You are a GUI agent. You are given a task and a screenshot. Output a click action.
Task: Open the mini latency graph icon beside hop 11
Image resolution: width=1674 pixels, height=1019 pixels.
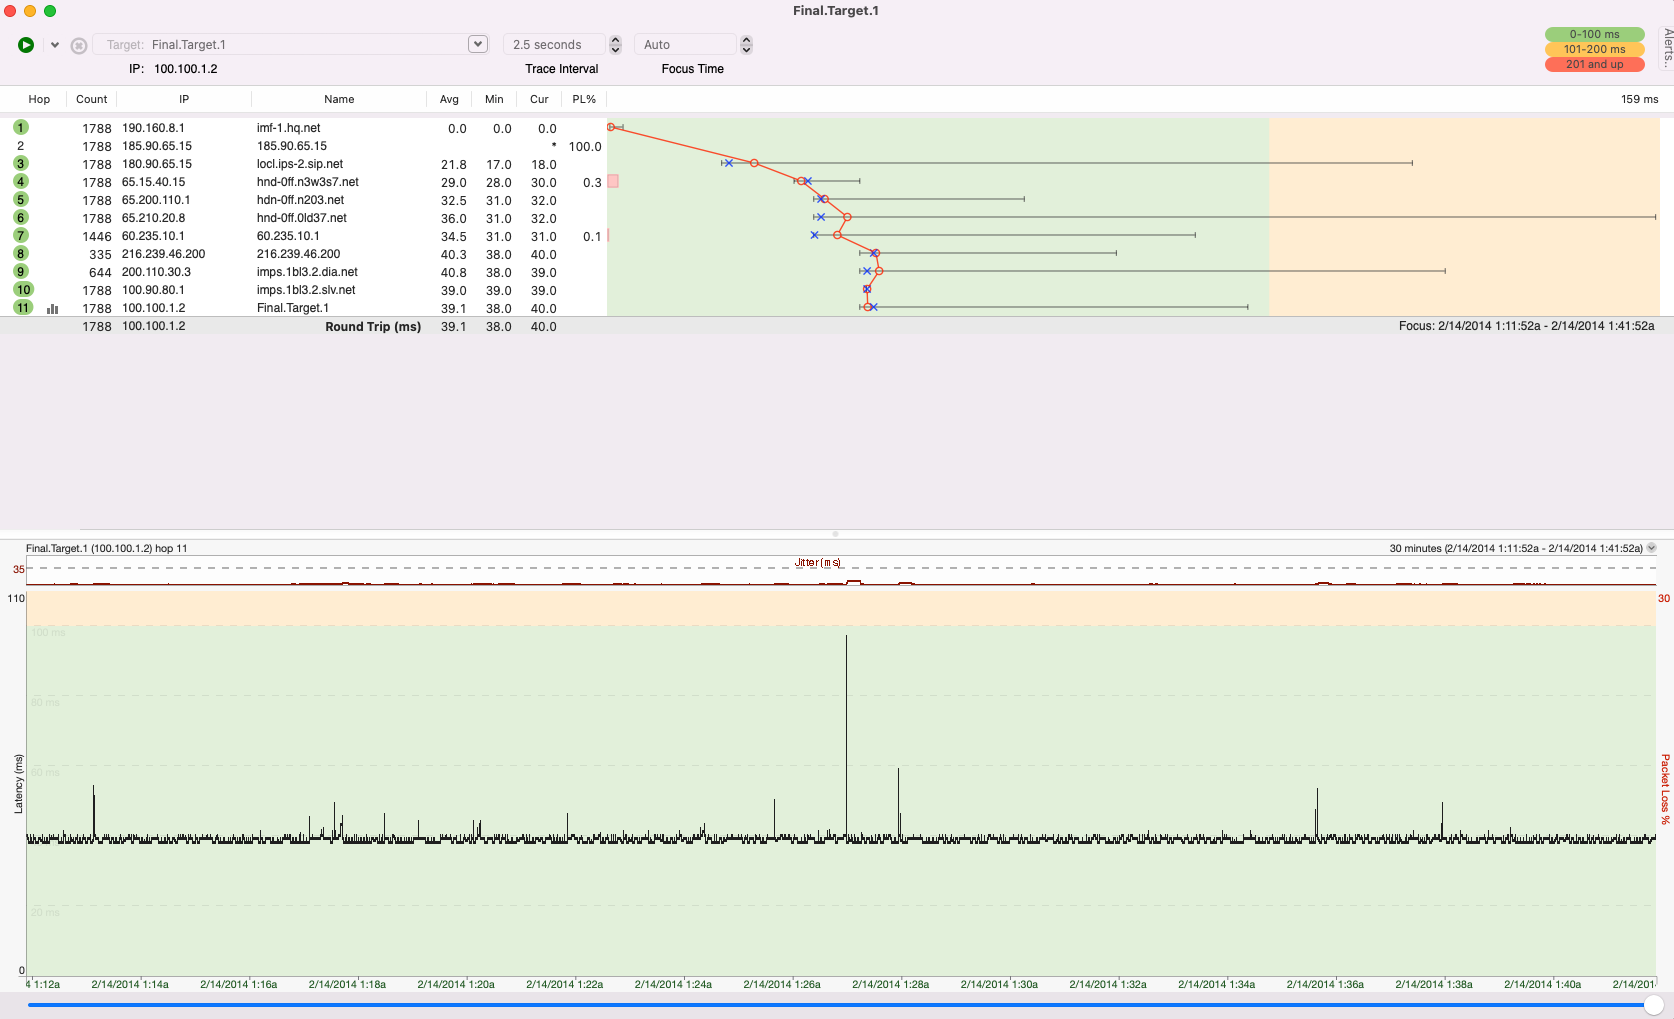(x=52, y=309)
